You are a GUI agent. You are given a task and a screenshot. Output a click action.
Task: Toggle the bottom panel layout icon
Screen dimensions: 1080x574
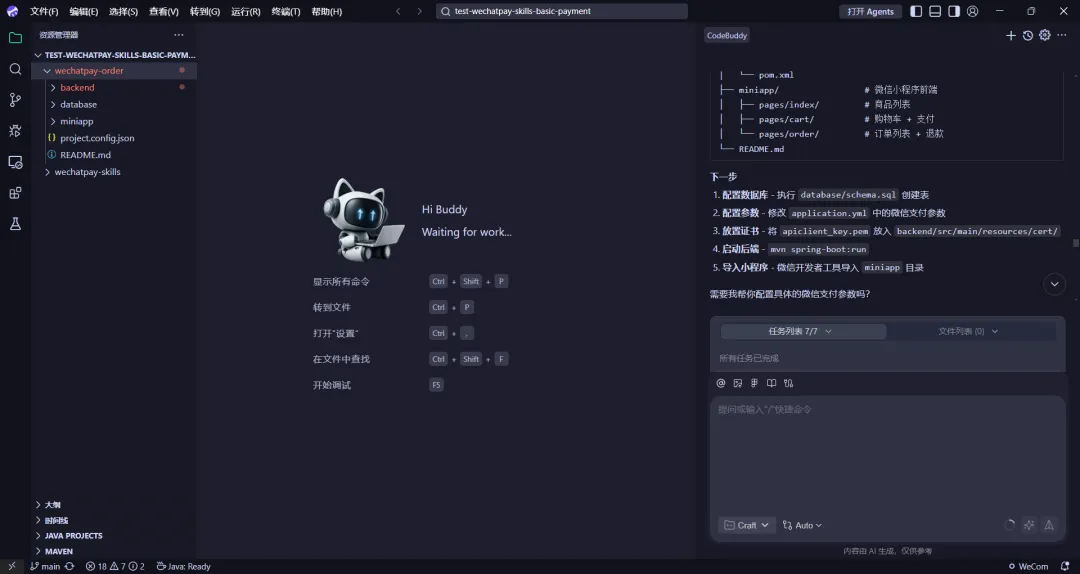tap(935, 11)
